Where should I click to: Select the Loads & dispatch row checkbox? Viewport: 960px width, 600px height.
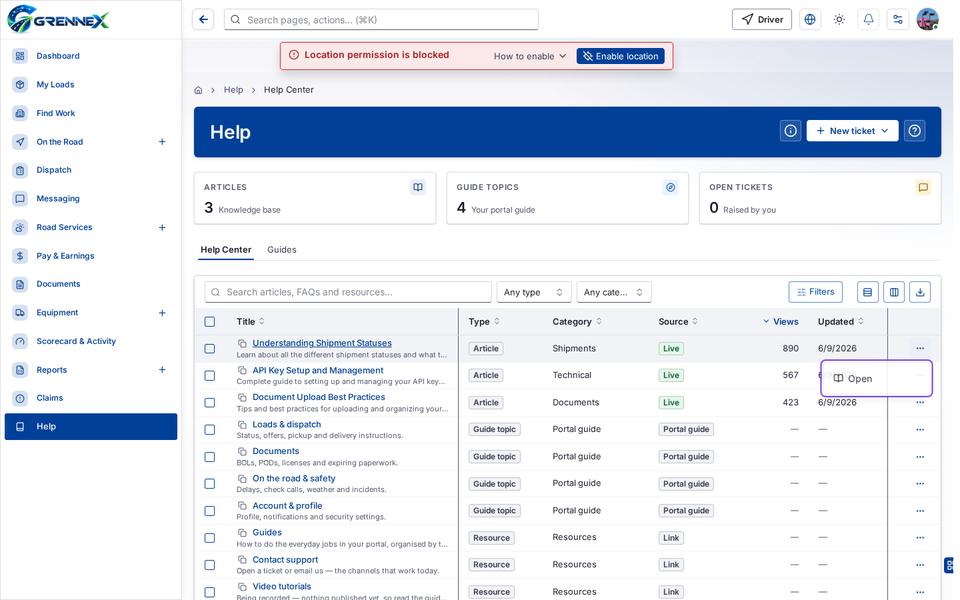click(209, 430)
